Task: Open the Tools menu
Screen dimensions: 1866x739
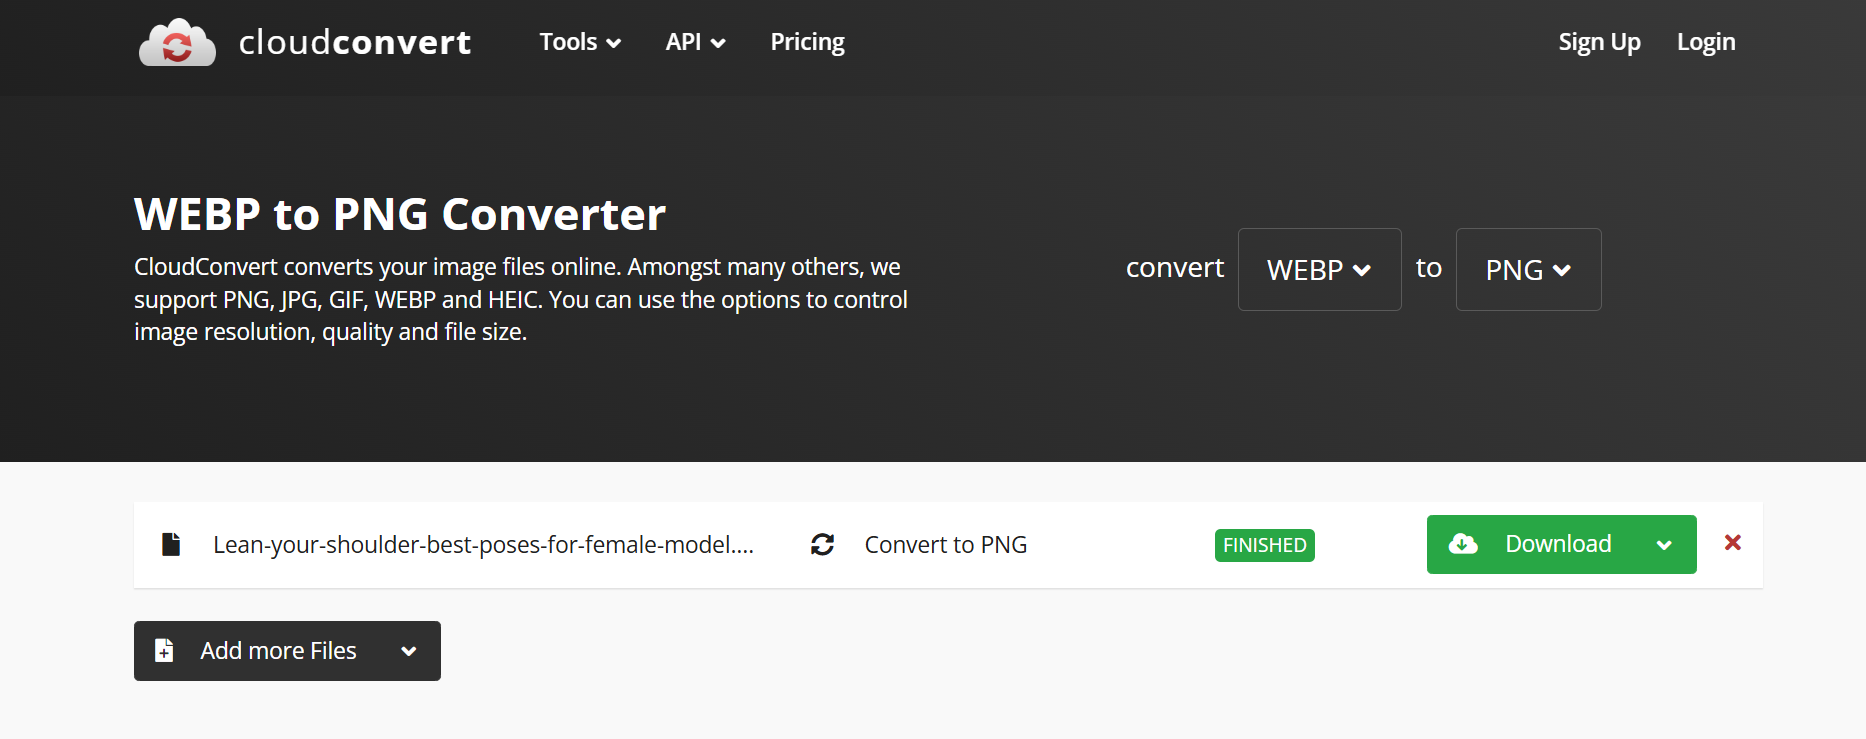Action: point(580,42)
